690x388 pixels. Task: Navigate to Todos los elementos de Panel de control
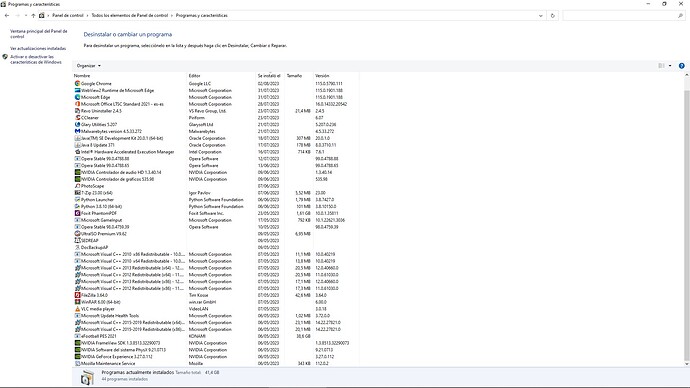[130, 15]
